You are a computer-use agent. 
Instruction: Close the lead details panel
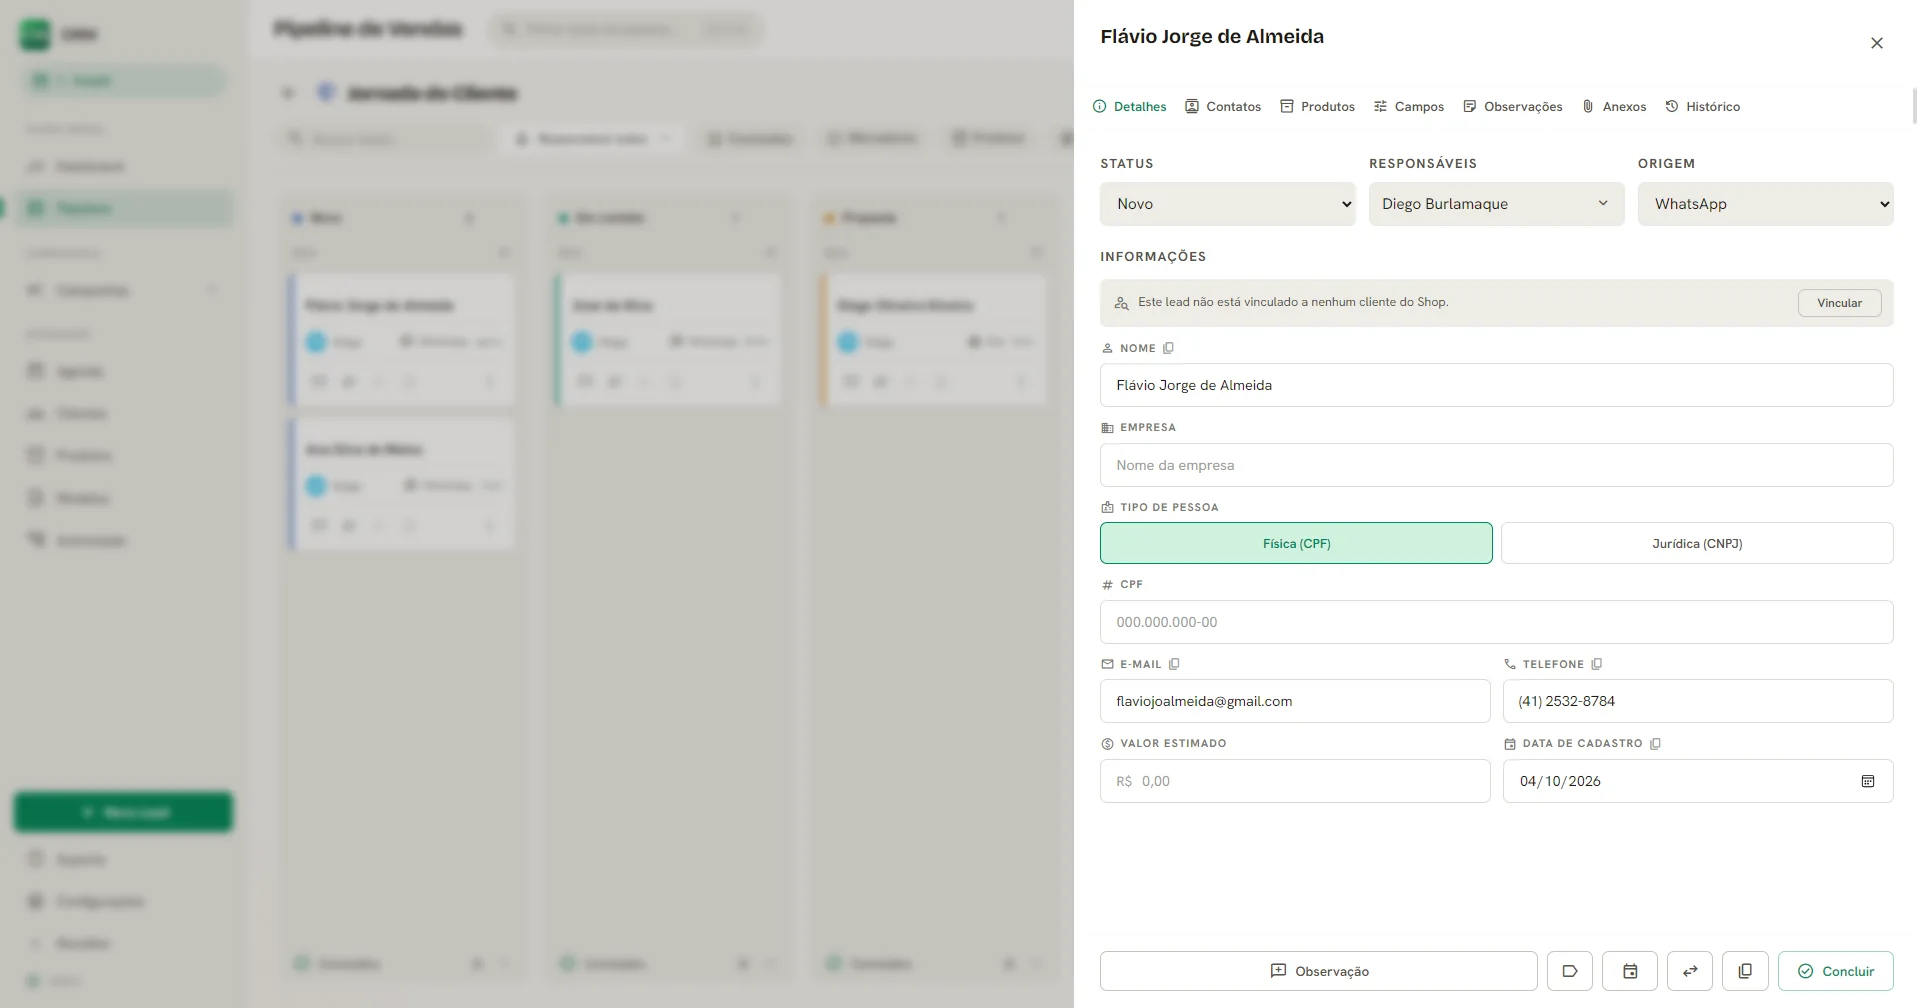(1877, 43)
